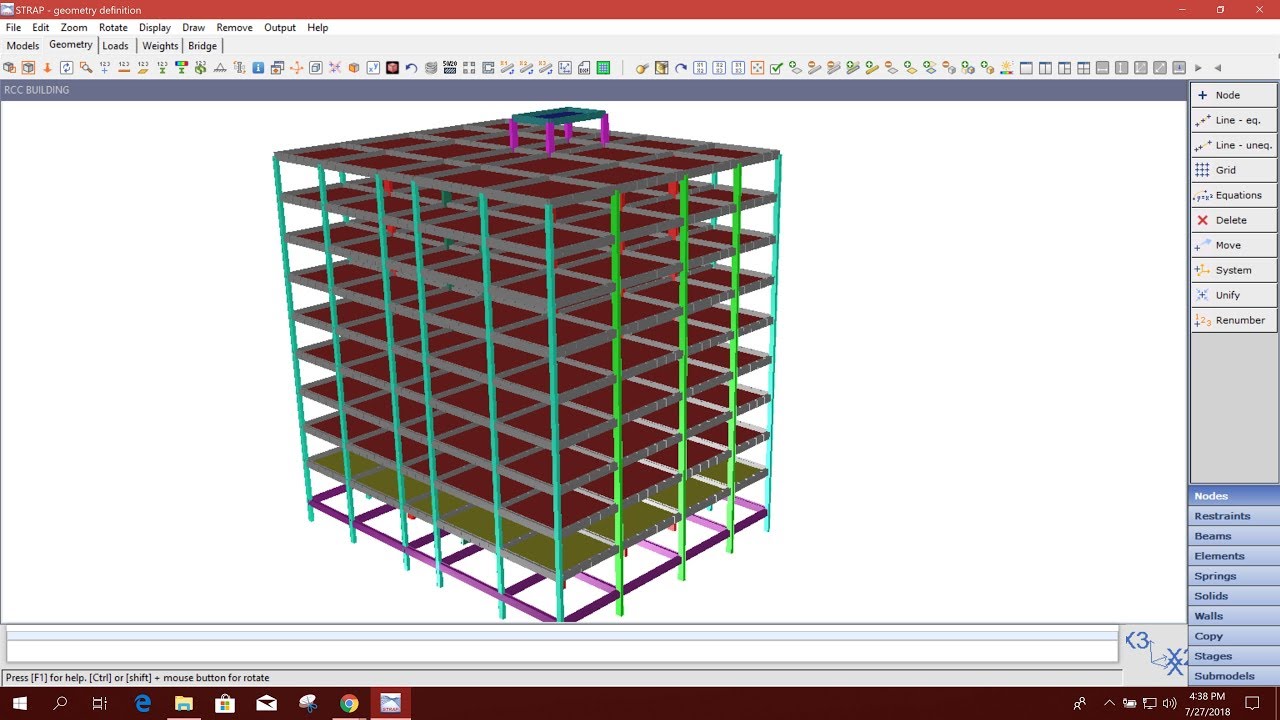Switch to the Loads tab
1280x720 pixels.
tap(115, 45)
